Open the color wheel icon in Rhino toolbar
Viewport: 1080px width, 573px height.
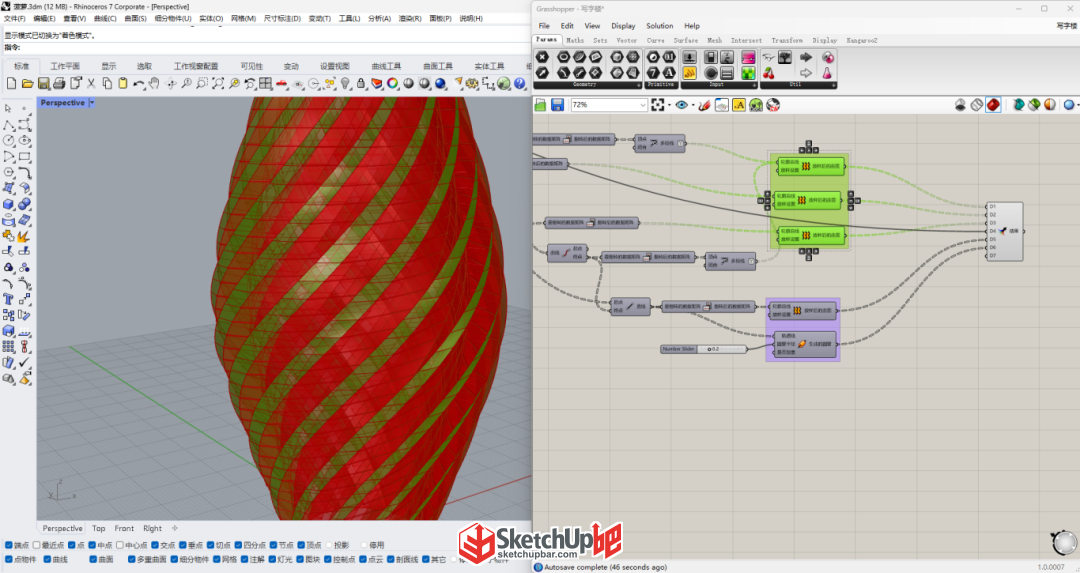tap(393, 83)
